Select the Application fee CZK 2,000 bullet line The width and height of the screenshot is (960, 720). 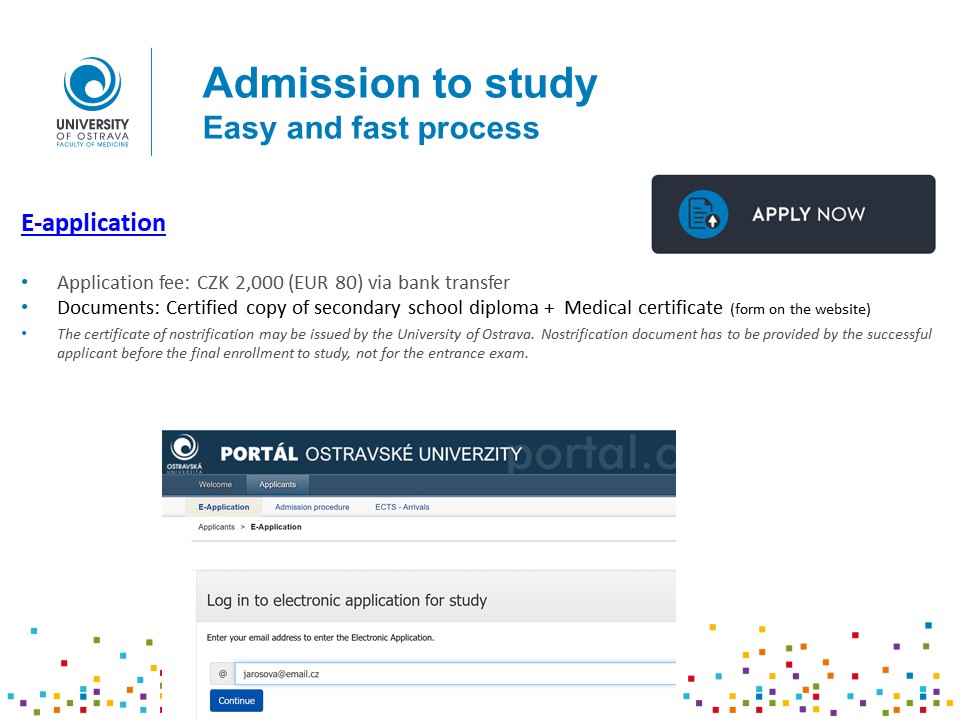[x=283, y=282]
